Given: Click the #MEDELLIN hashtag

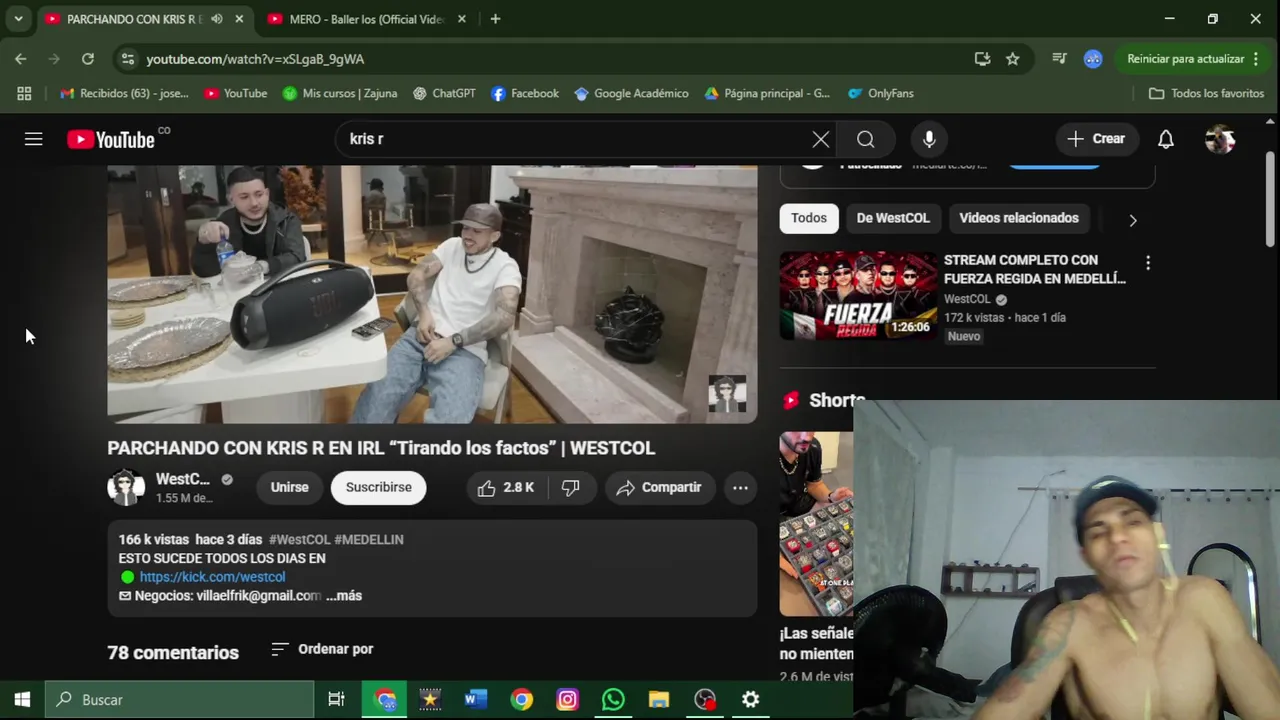Looking at the screenshot, I should [369, 539].
